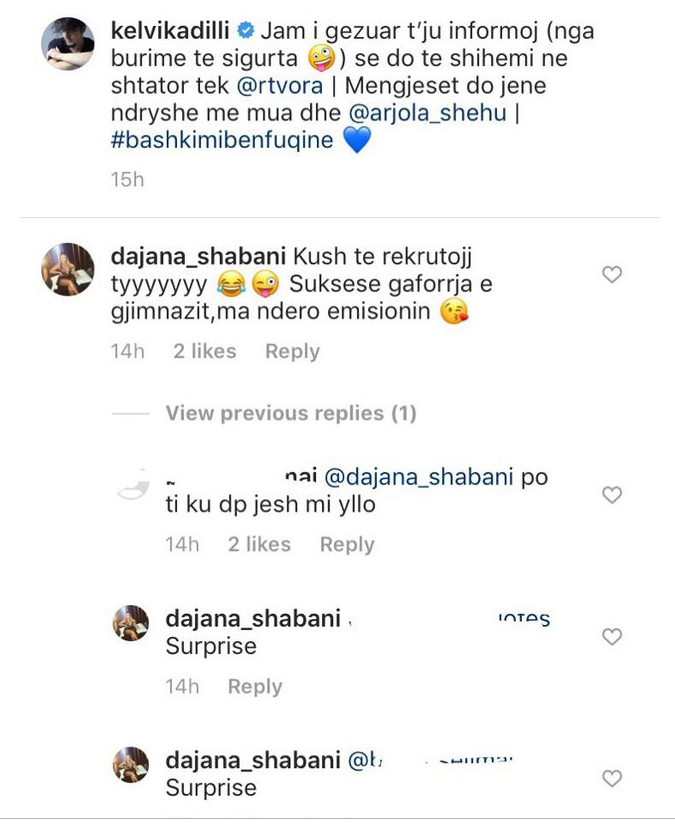Reply to the first "Surprise" comment

tap(254, 686)
